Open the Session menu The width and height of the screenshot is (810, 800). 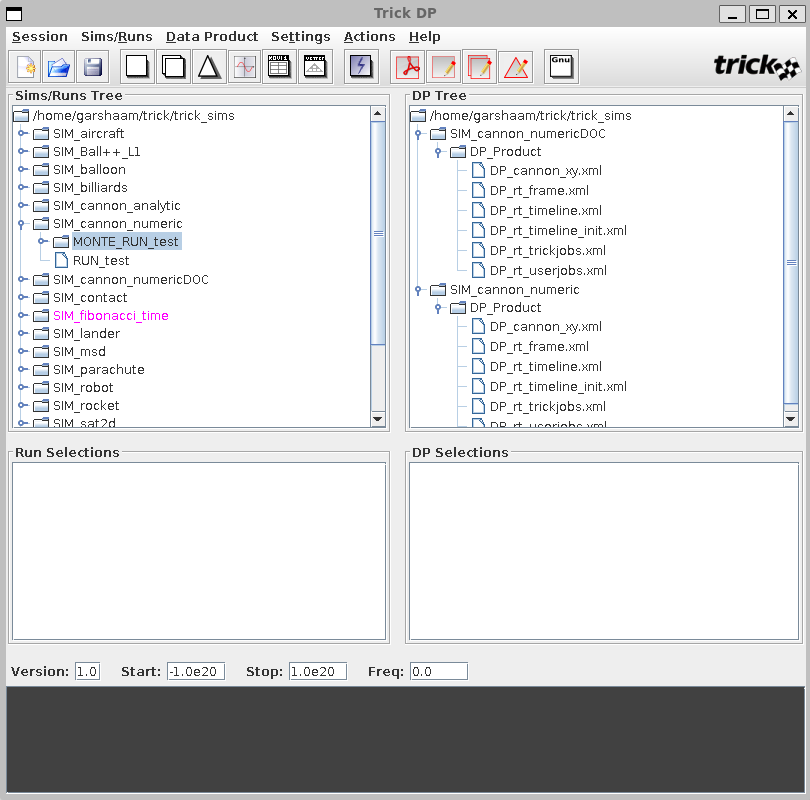[x=40, y=37]
